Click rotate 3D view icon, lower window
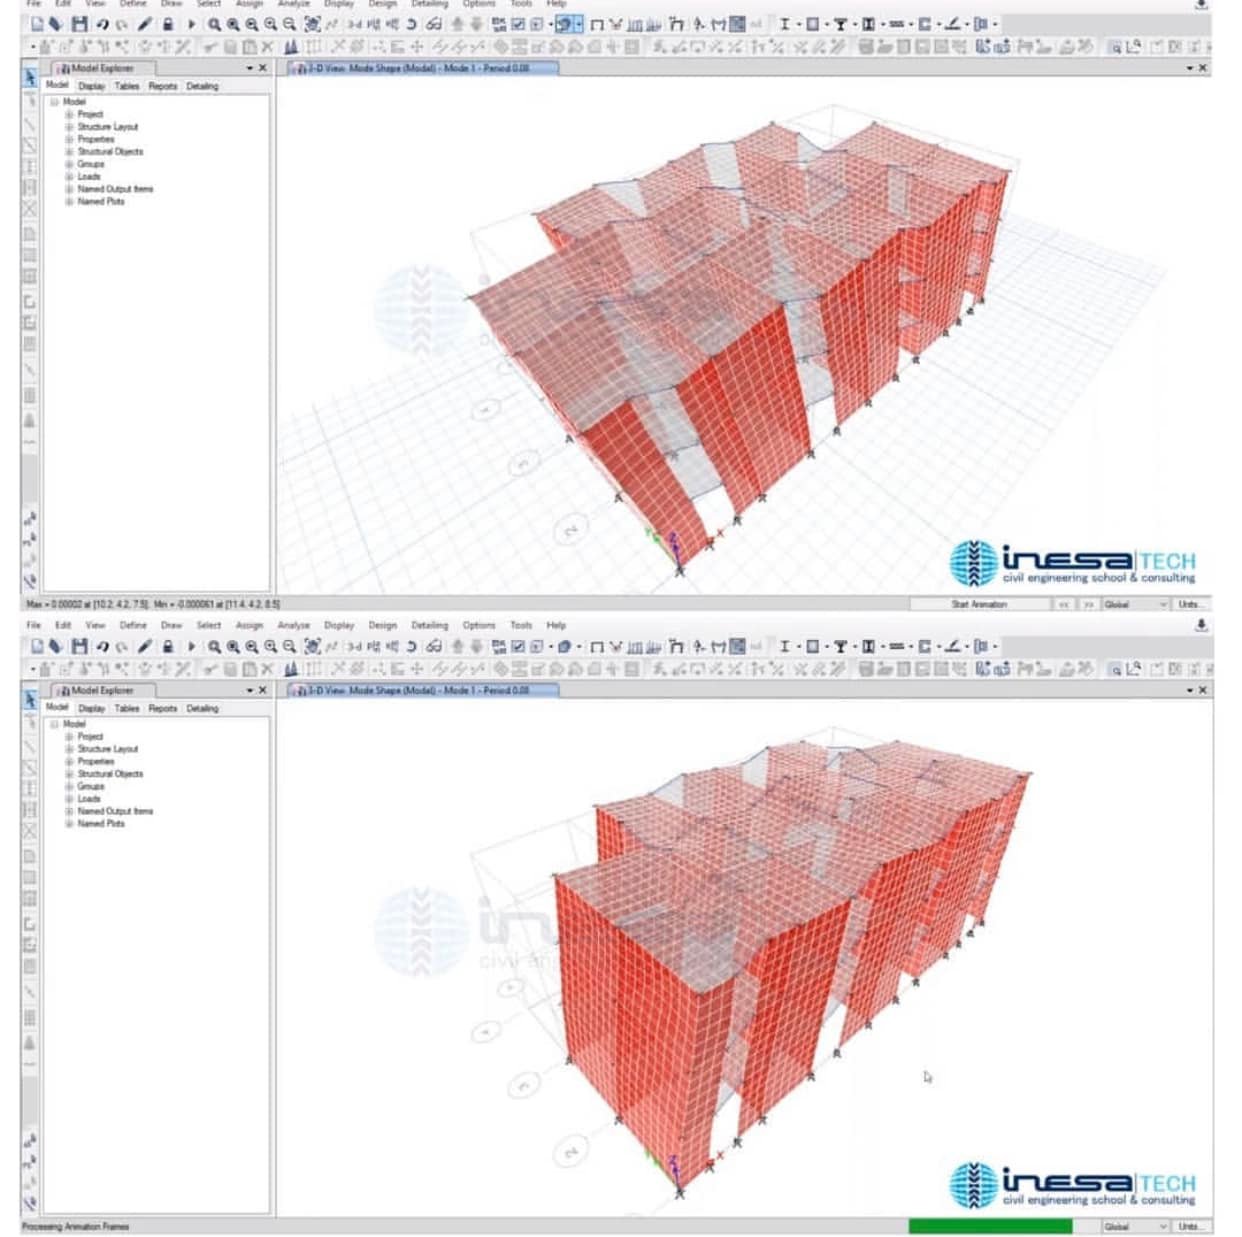This screenshot has height=1237, width=1242. (x=411, y=646)
